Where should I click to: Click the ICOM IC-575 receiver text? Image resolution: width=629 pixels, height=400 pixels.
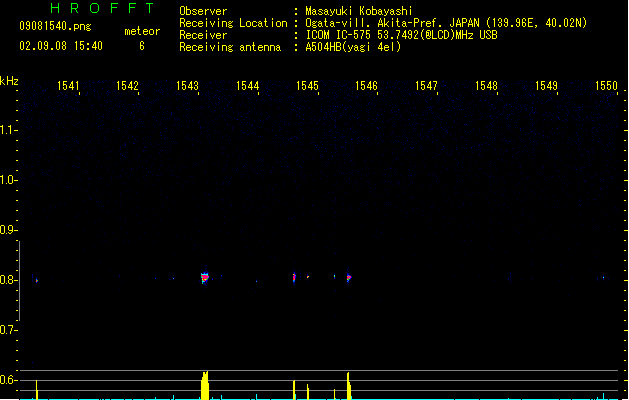402,35
